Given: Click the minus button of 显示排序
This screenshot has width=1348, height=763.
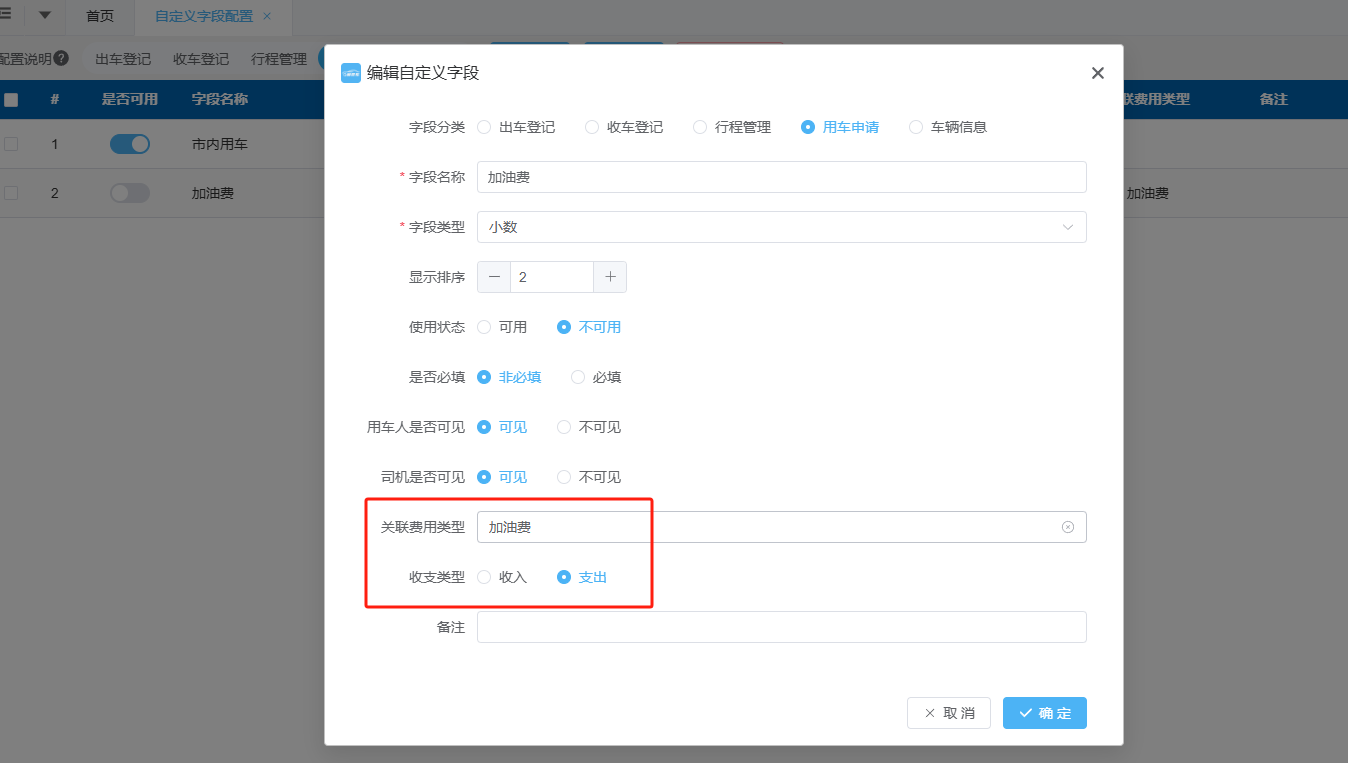Looking at the screenshot, I should coord(494,277).
